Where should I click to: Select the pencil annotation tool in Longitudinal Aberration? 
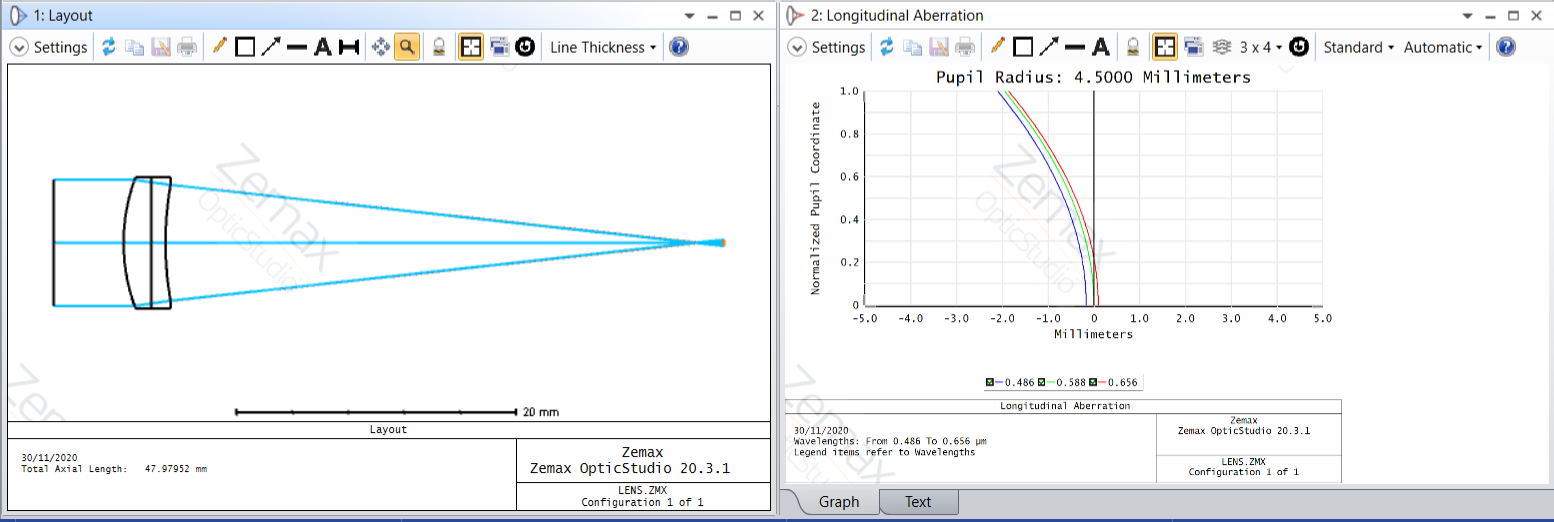point(996,47)
